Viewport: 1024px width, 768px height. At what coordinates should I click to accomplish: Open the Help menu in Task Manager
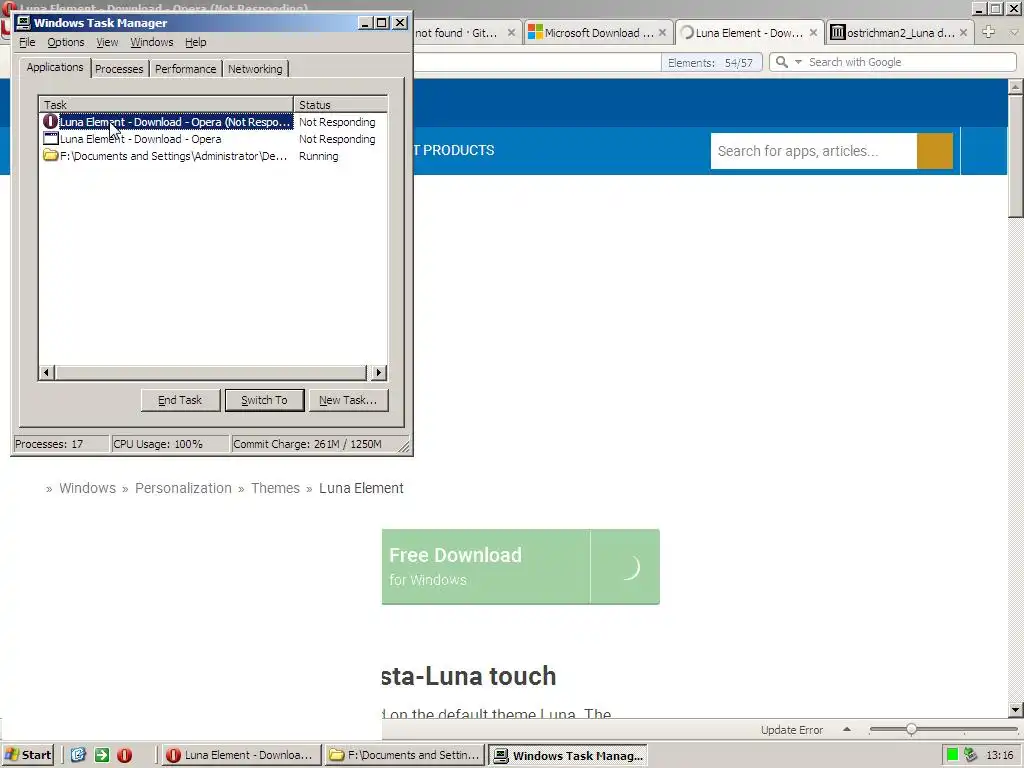[195, 42]
